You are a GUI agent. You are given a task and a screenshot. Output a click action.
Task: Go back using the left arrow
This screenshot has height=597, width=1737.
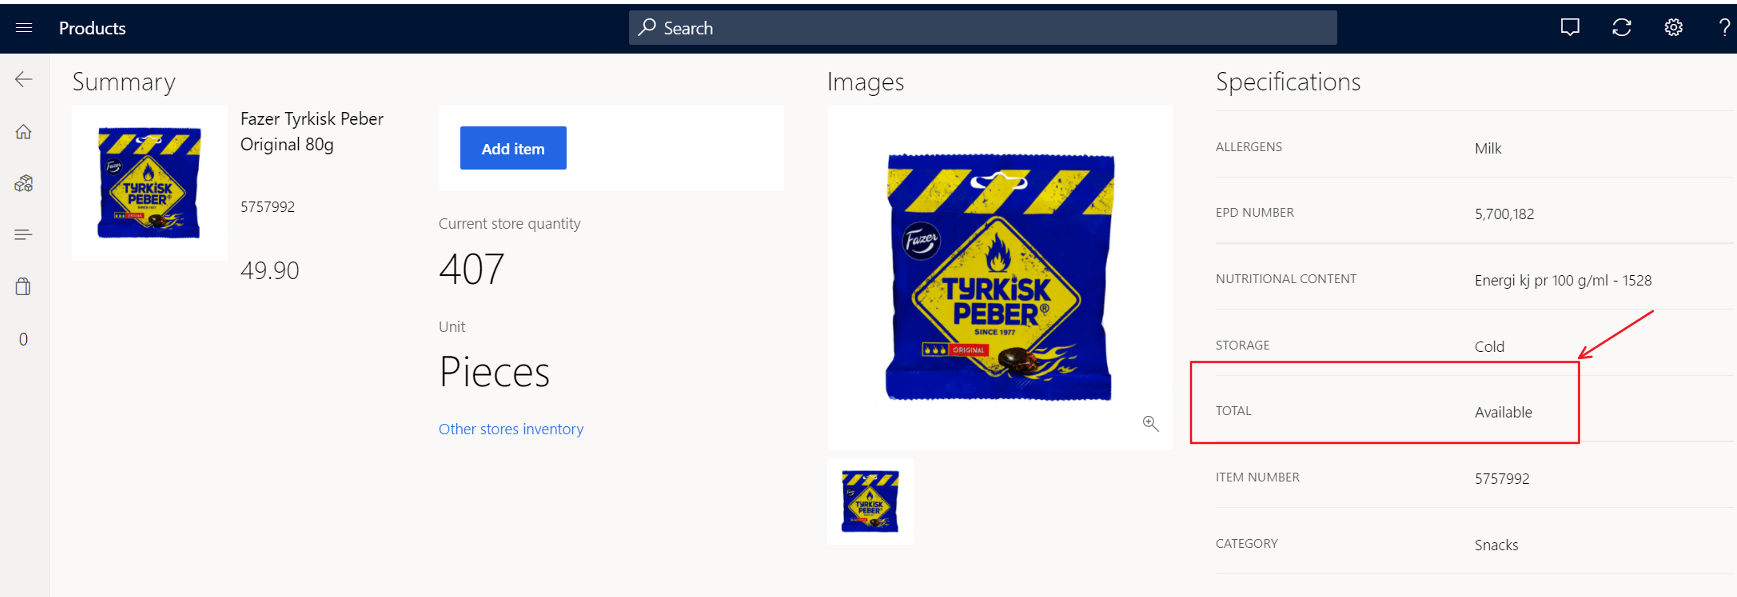click(24, 79)
